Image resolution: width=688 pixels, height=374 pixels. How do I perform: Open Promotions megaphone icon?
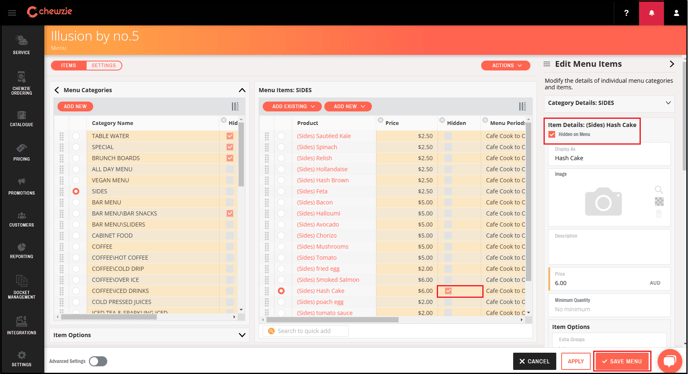(22, 186)
